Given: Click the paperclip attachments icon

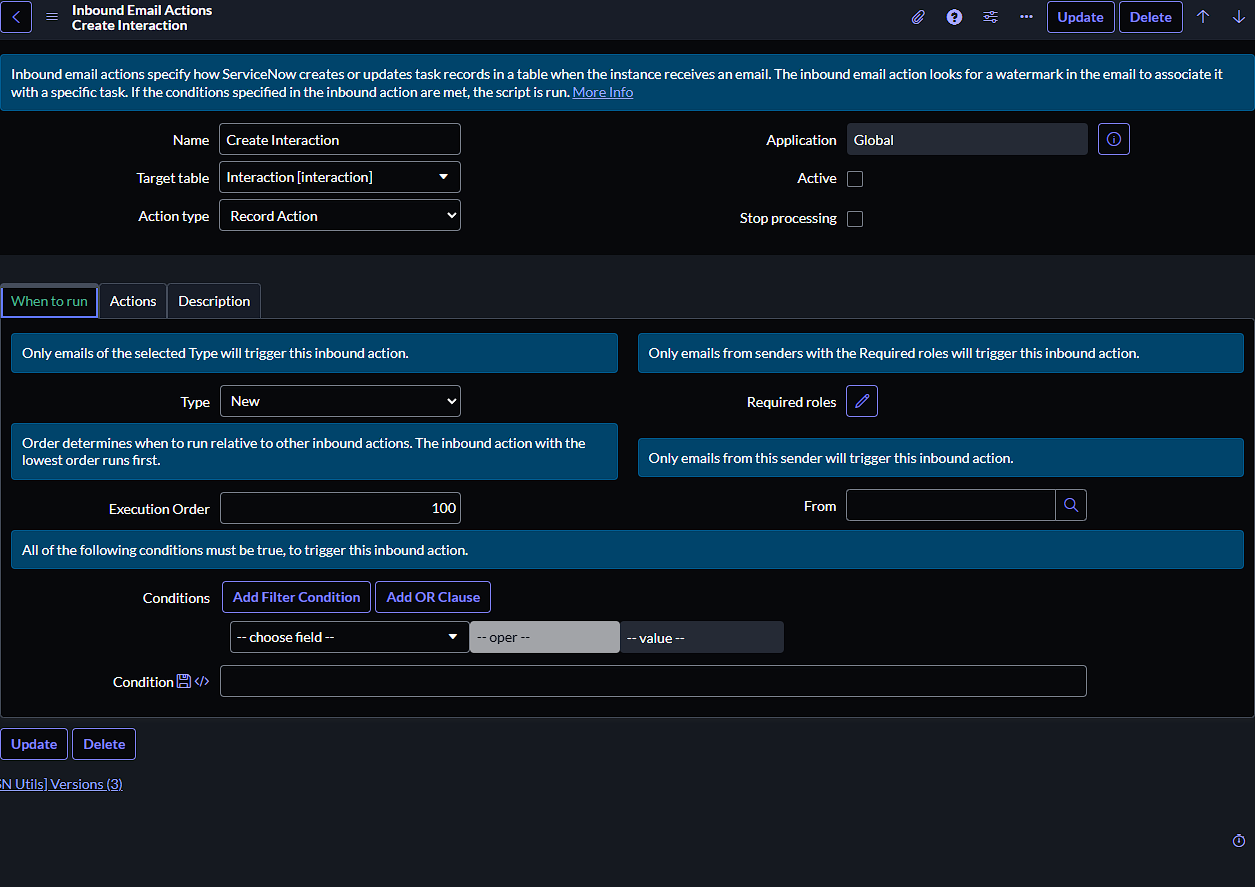Looking at the screenshot, I should pyautogui.click(x=918, y=17).
